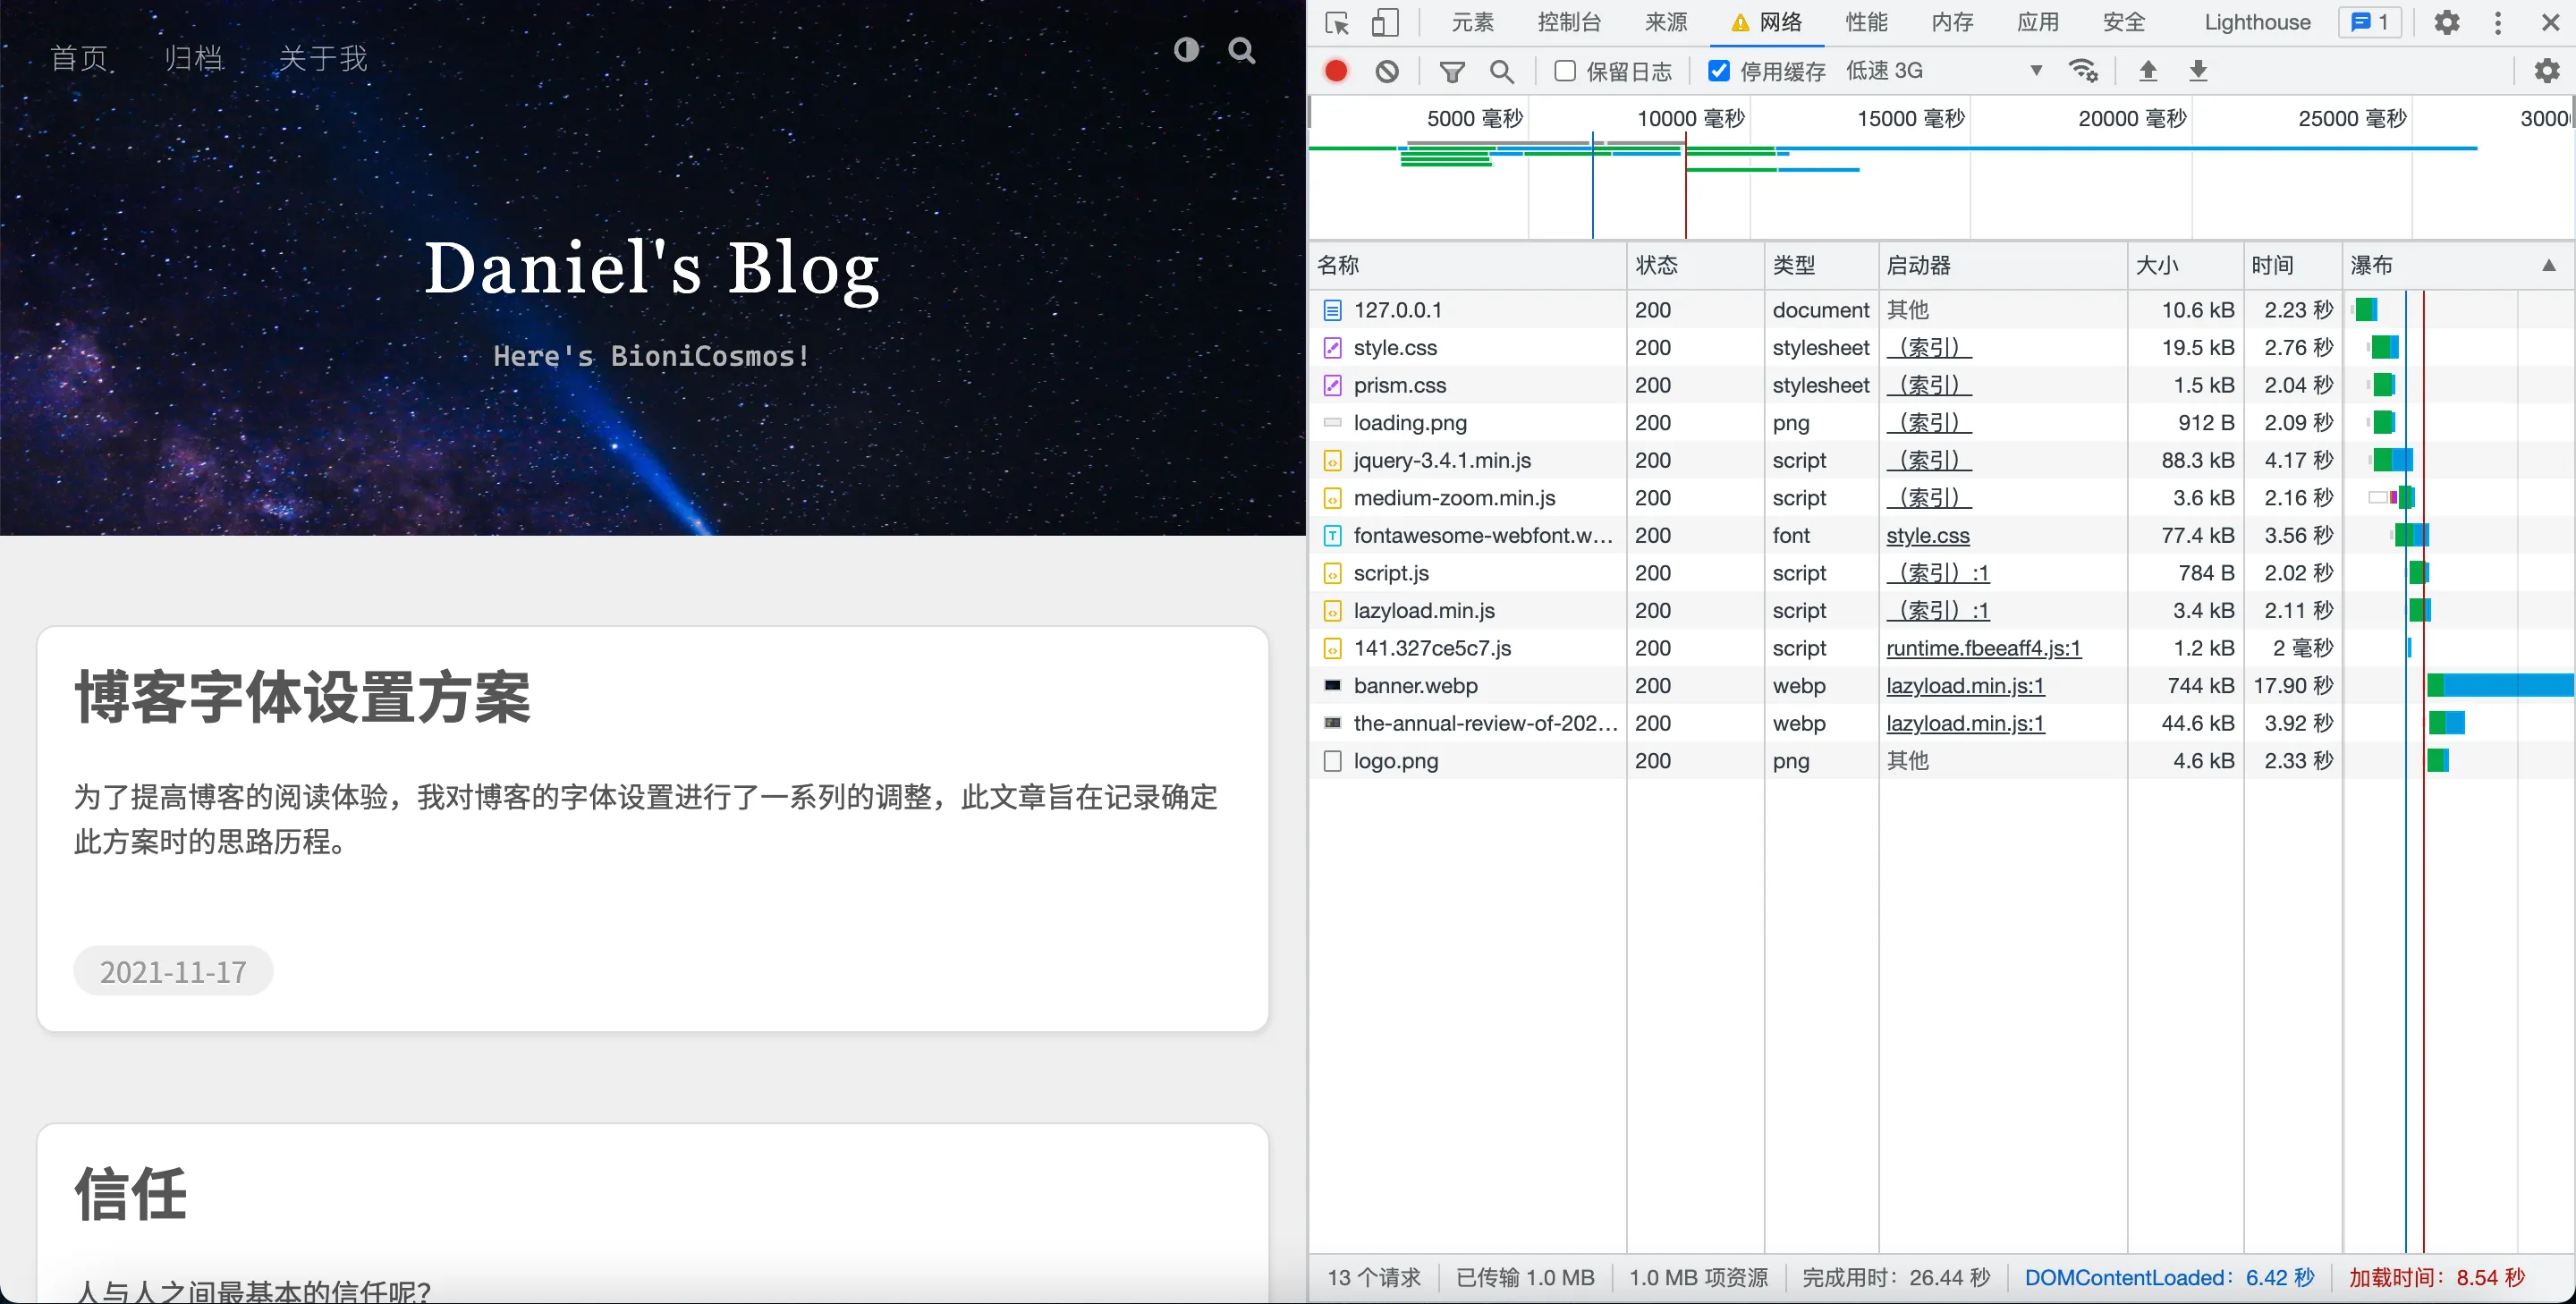Open the lazyload.min.js:1 initiator link for banner.webp

pyautogui.click(x=1965, y=686)
